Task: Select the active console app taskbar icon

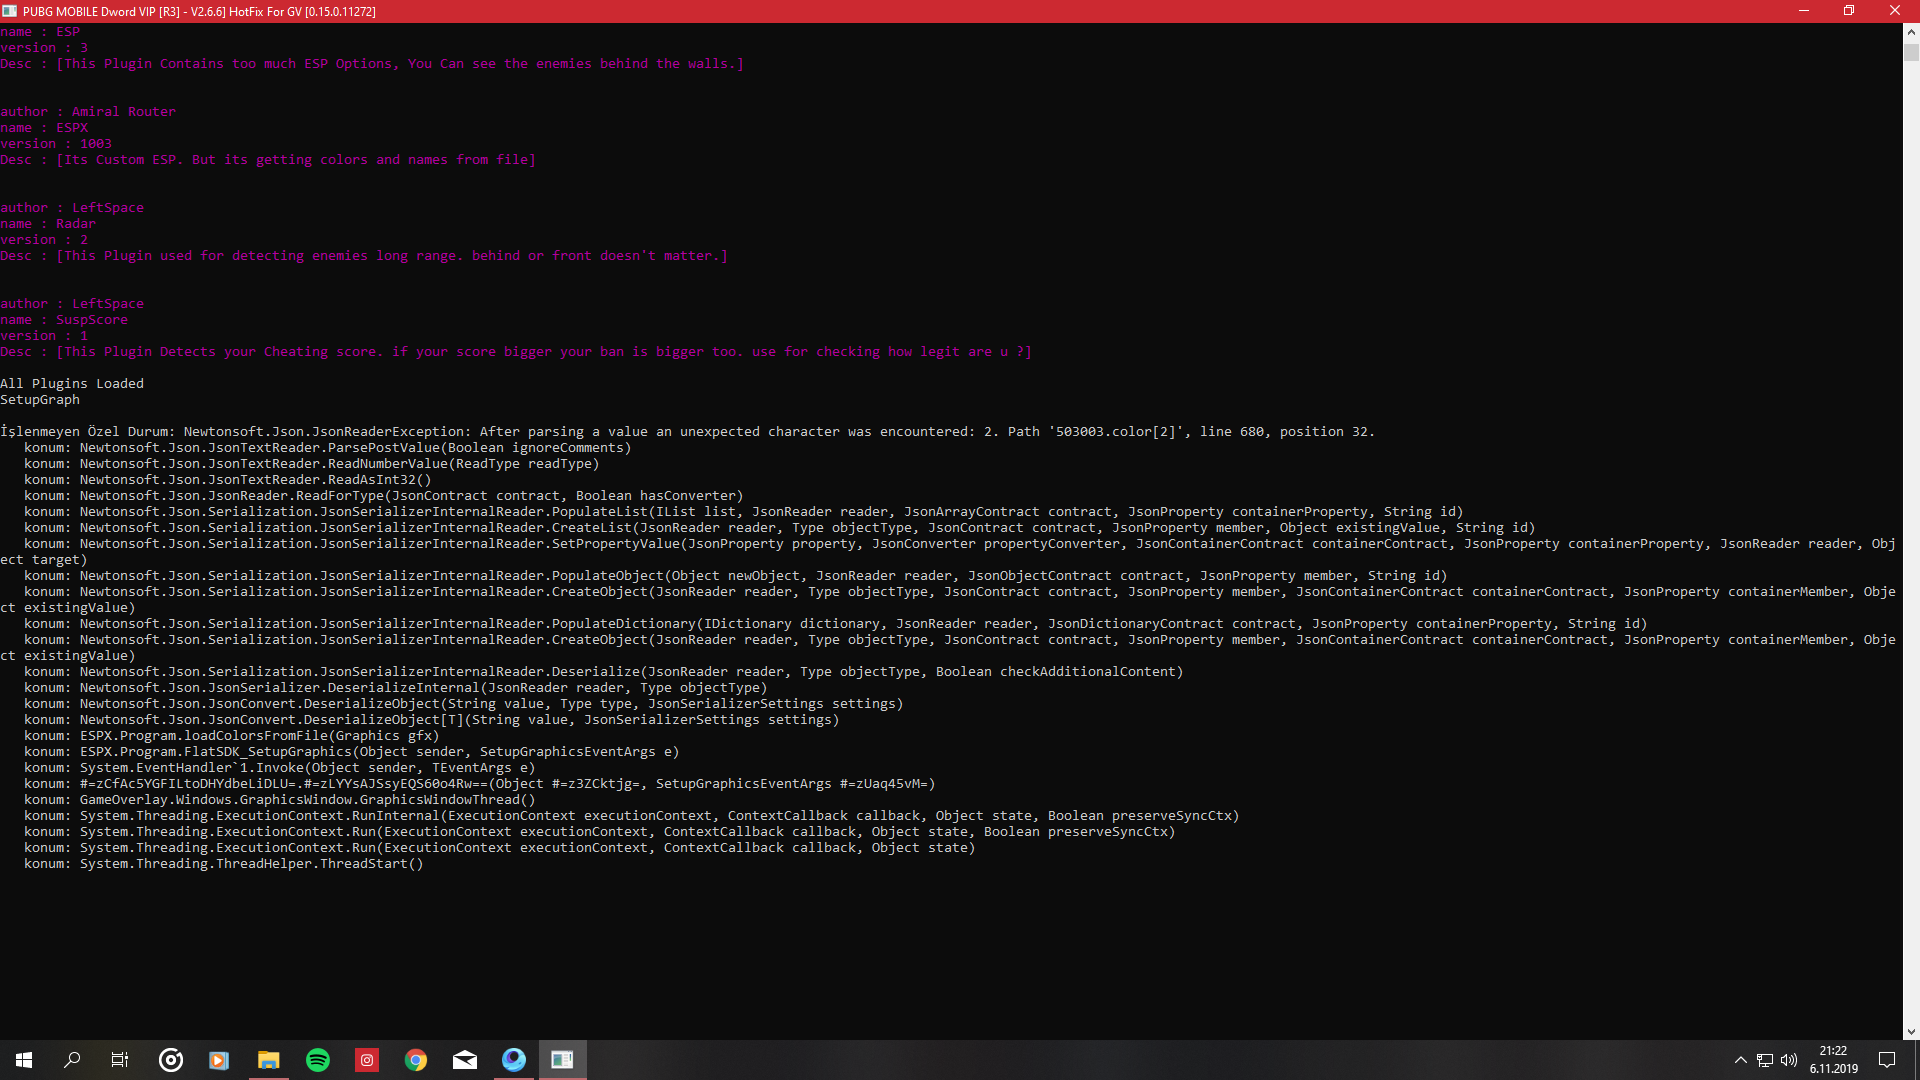Action: coord(562,1060)
